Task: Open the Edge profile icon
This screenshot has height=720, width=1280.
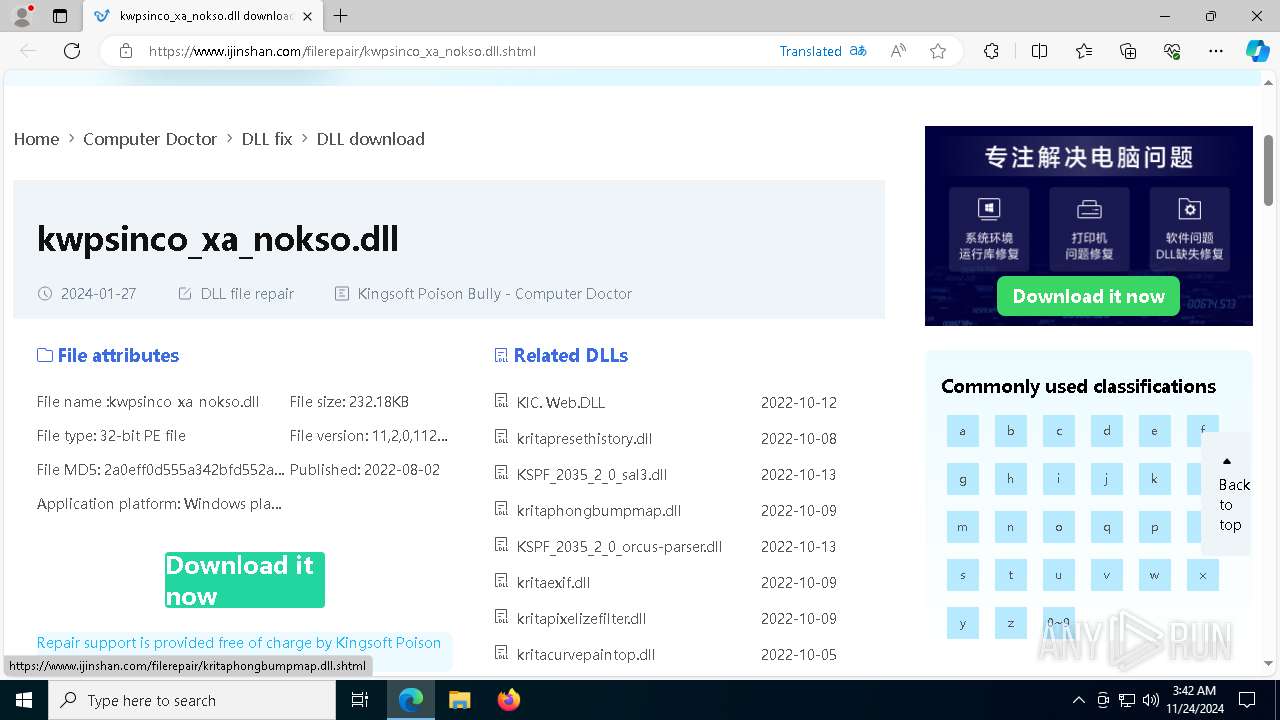Action: pyautogui.click(x=22, y=16)
